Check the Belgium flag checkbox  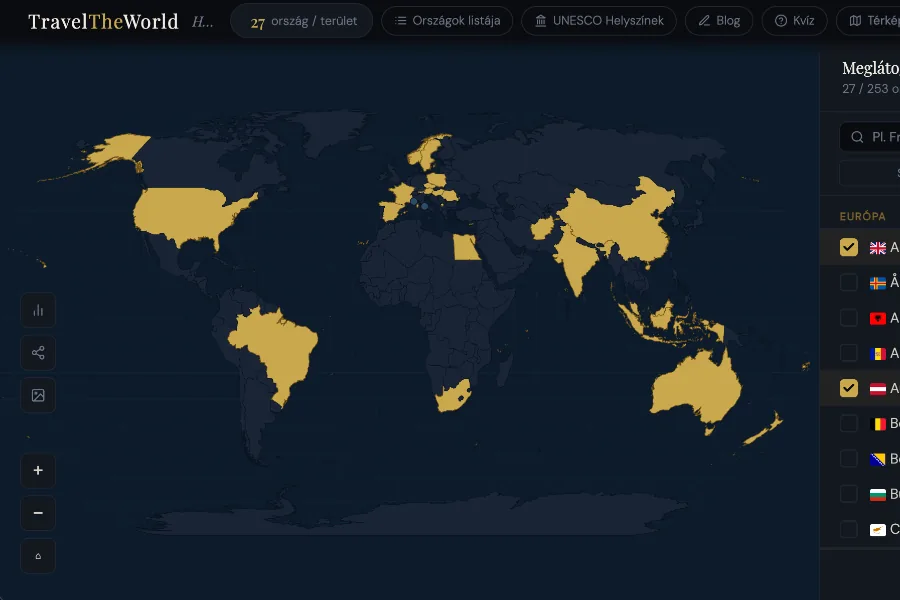[848, 424]
